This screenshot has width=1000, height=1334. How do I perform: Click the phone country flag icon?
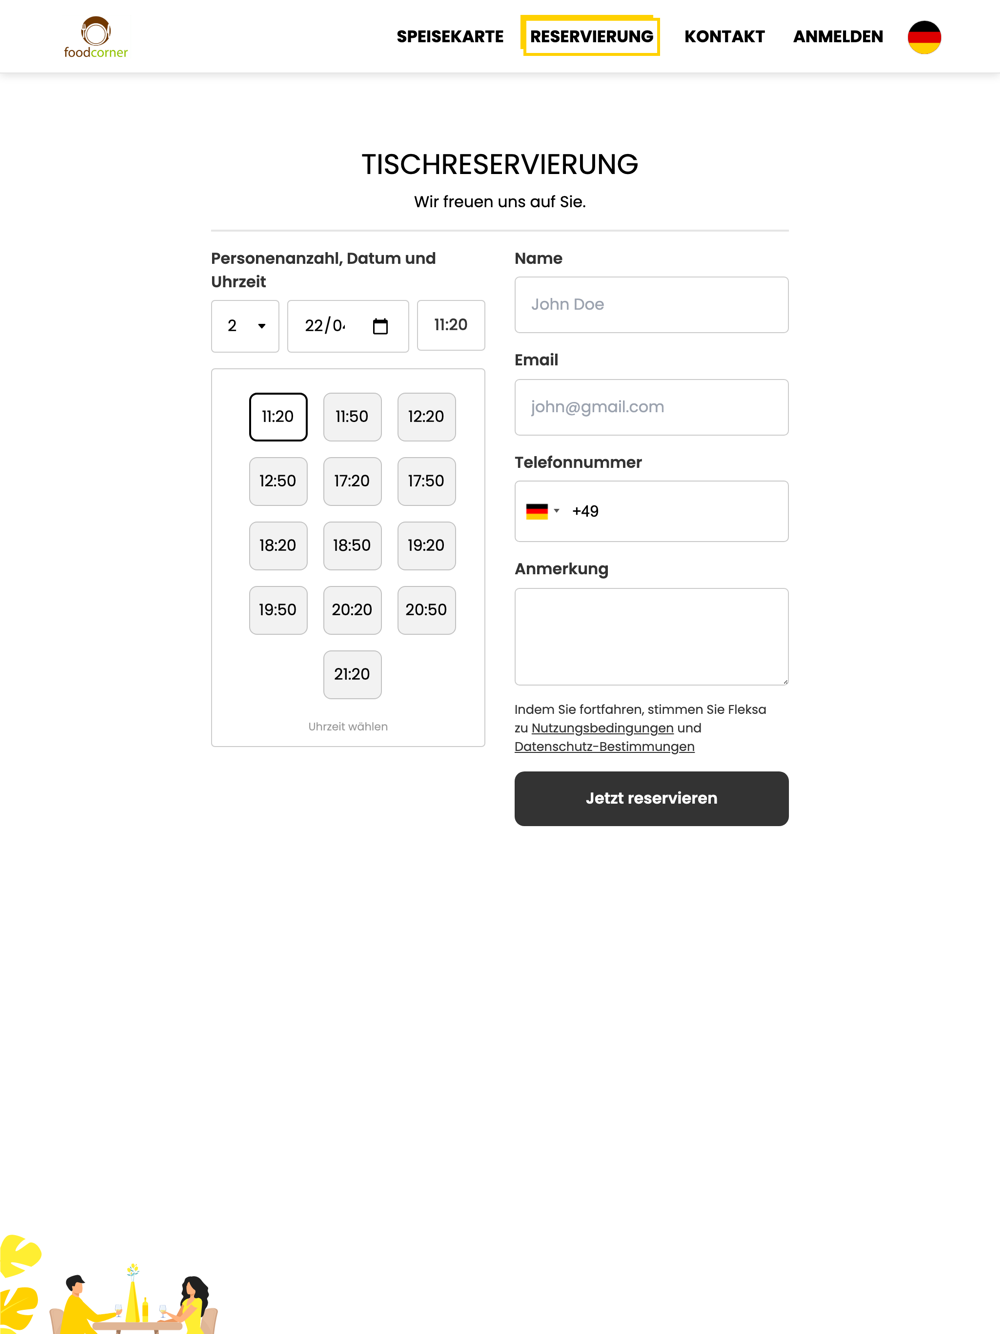tap(537, 511)
